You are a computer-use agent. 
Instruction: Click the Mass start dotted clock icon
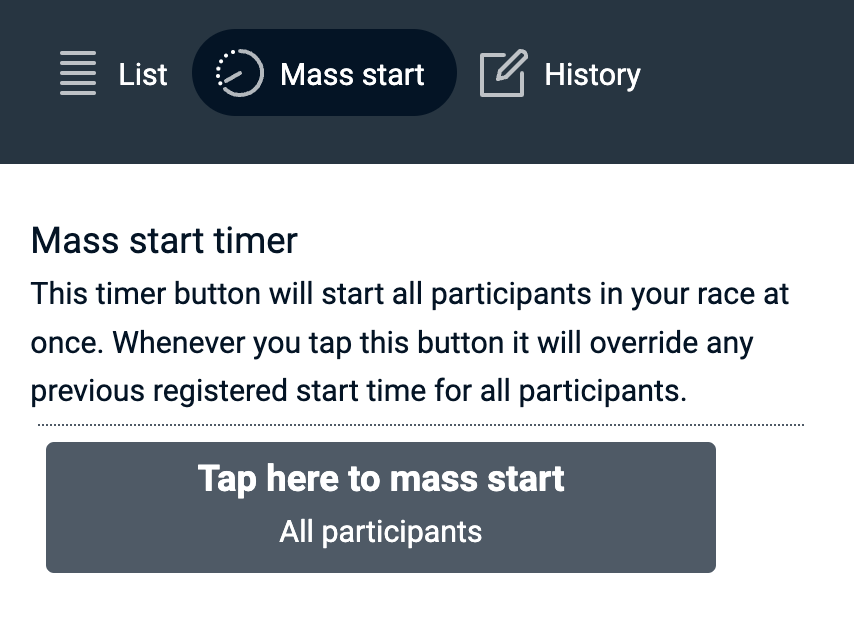(x=239, y=74)
